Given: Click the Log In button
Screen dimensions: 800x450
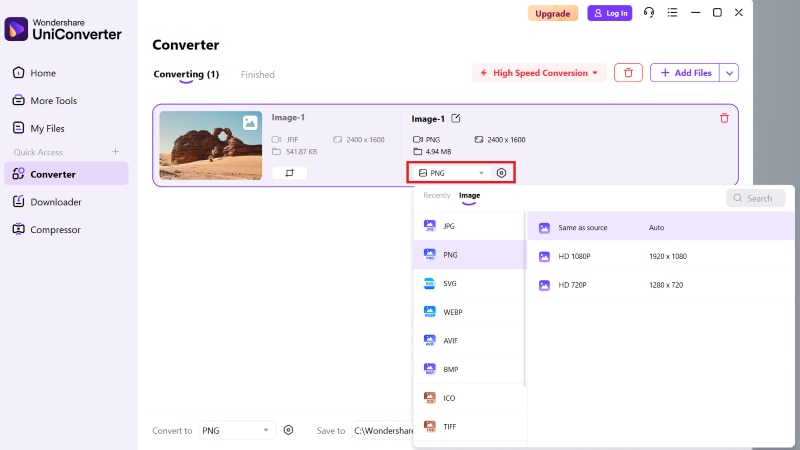Looking at the screenshot, I should [x=610, y=13].
